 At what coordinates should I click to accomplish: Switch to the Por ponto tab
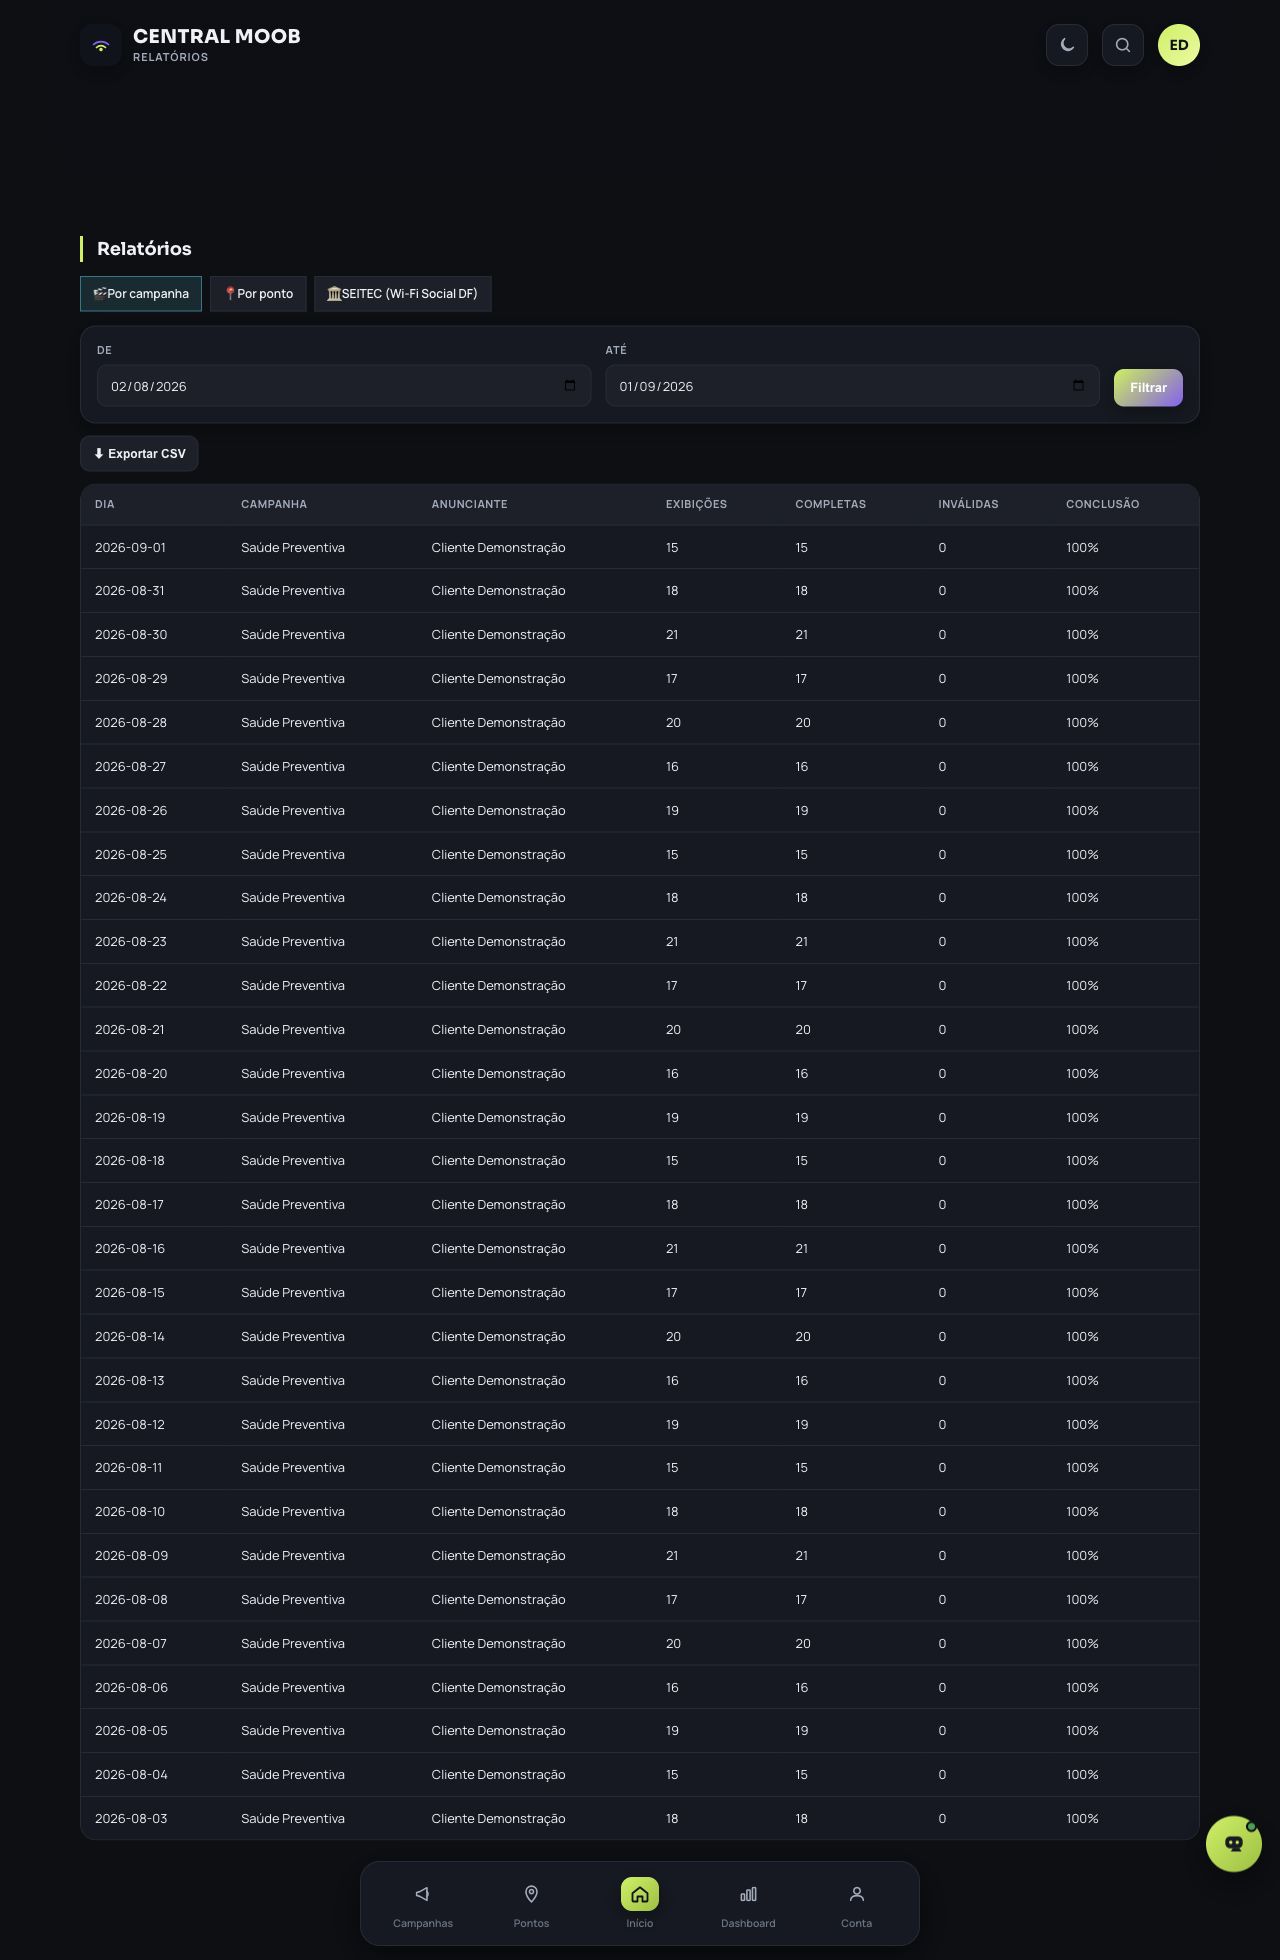[258, 294]
